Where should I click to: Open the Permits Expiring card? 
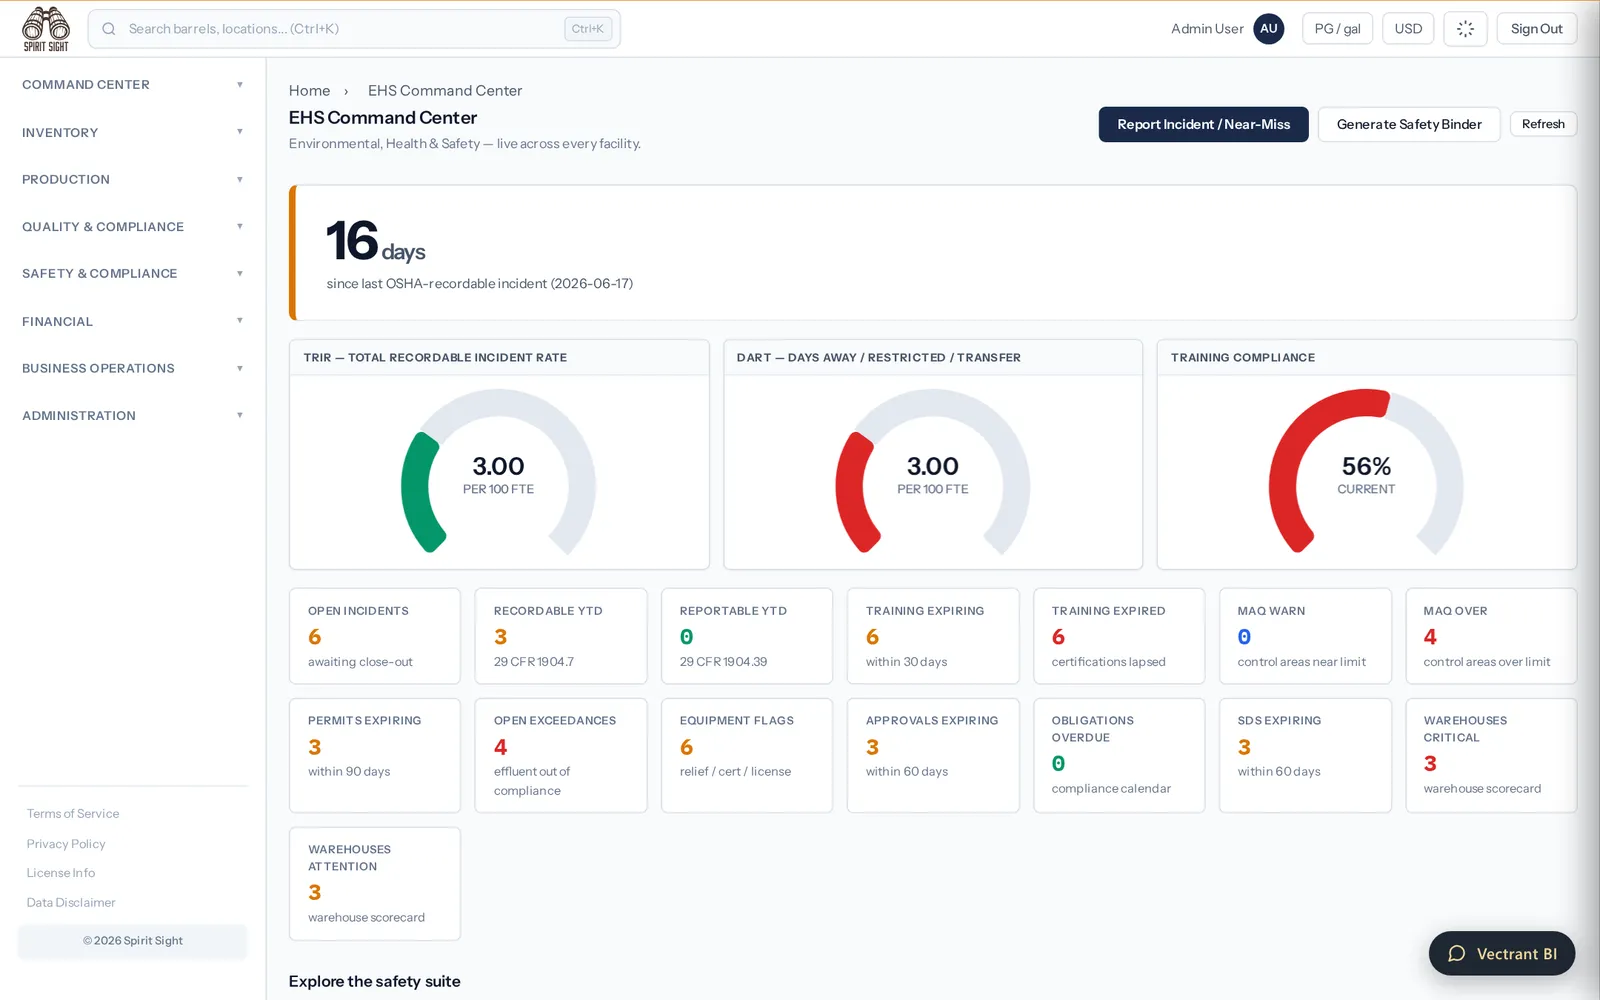click(x=375, y=755)
